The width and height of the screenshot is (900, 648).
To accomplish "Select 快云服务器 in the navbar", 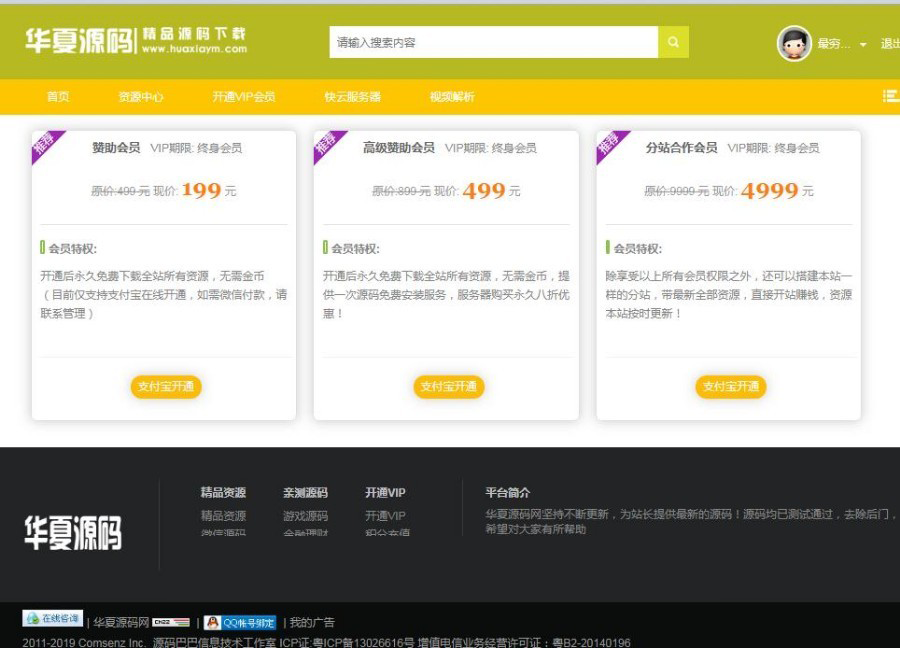I will (x=352, y=97).
